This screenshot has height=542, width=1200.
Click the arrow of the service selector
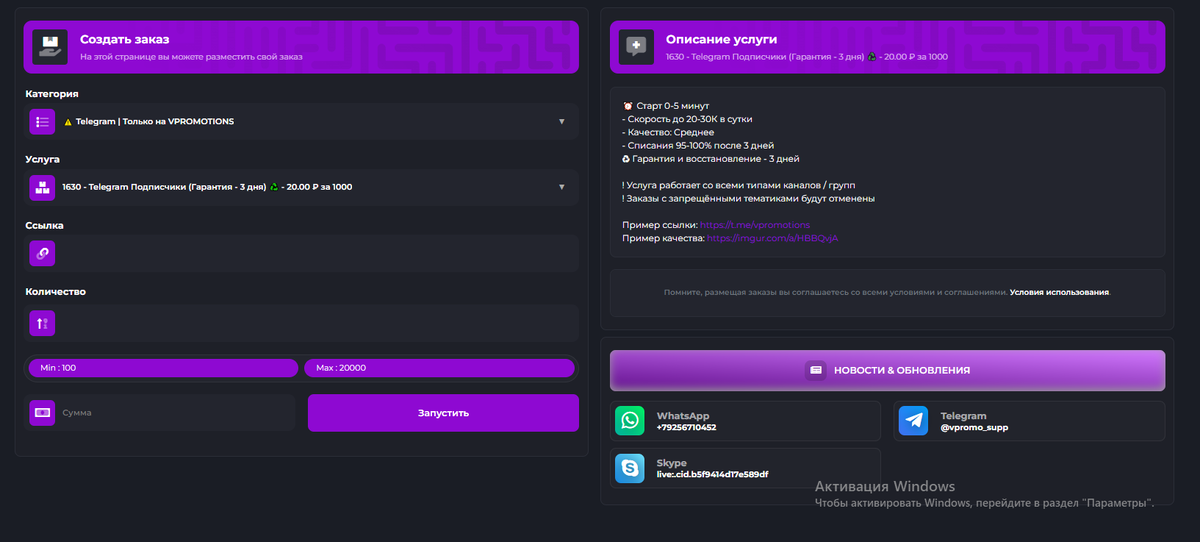pos(562,187)
